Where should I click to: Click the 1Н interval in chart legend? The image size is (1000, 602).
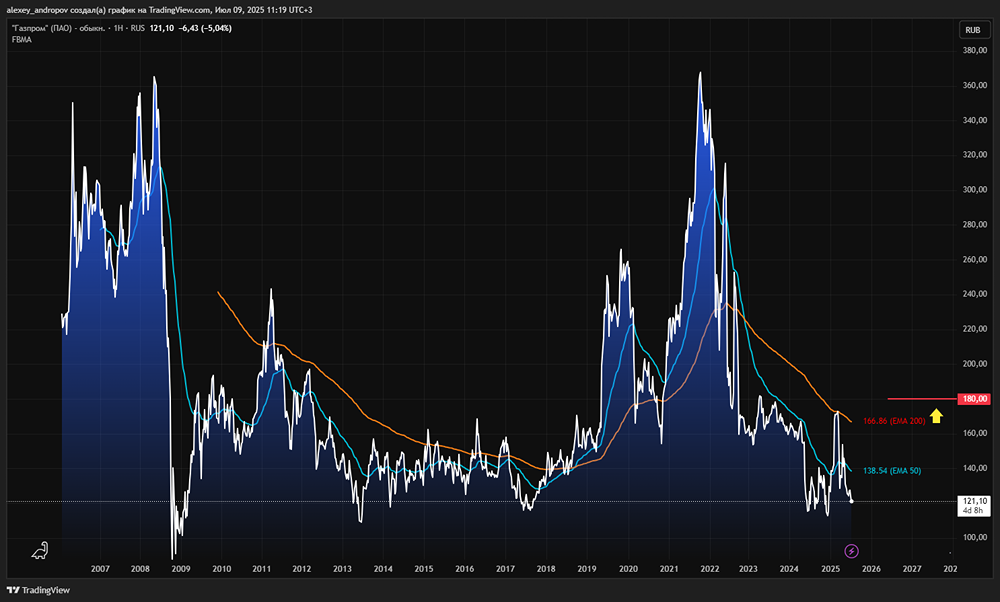coord(119,28)
